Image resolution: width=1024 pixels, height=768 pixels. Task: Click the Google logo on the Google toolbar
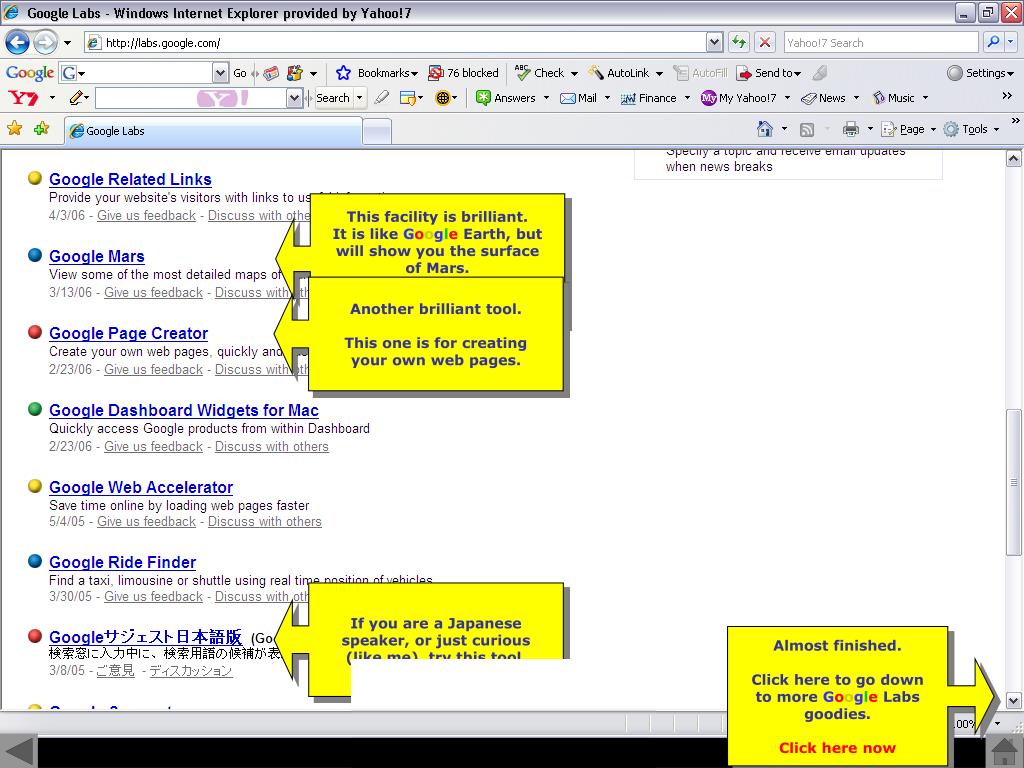29,72
